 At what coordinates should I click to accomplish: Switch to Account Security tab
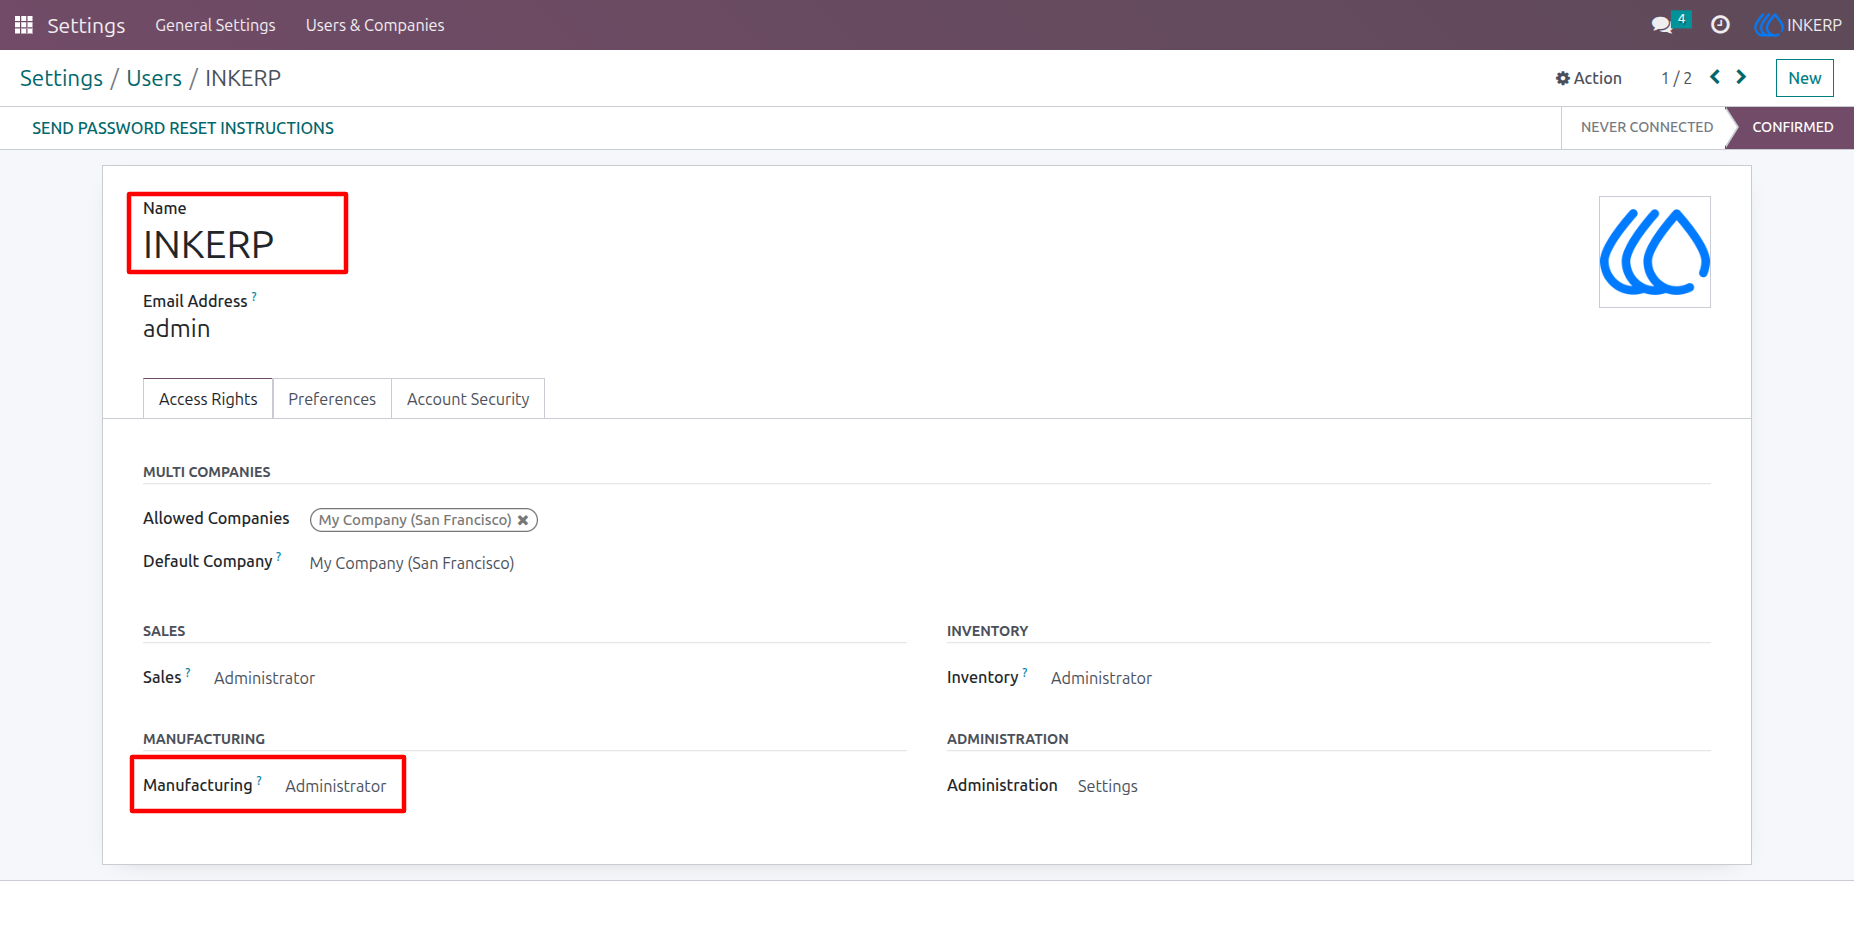tap(468, 399)
